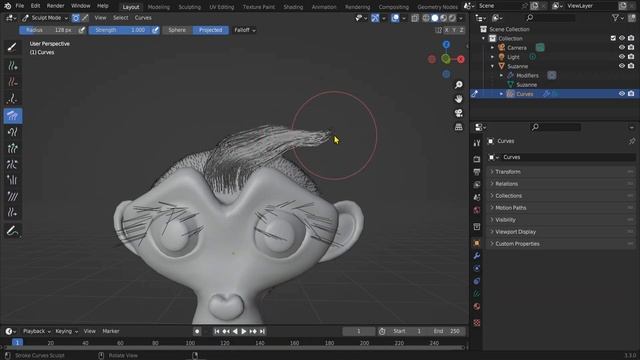Click the viewport zoom magnifier icon
Image resolution: width=640 pixels, height=360 pixels.
coord(459,84)
